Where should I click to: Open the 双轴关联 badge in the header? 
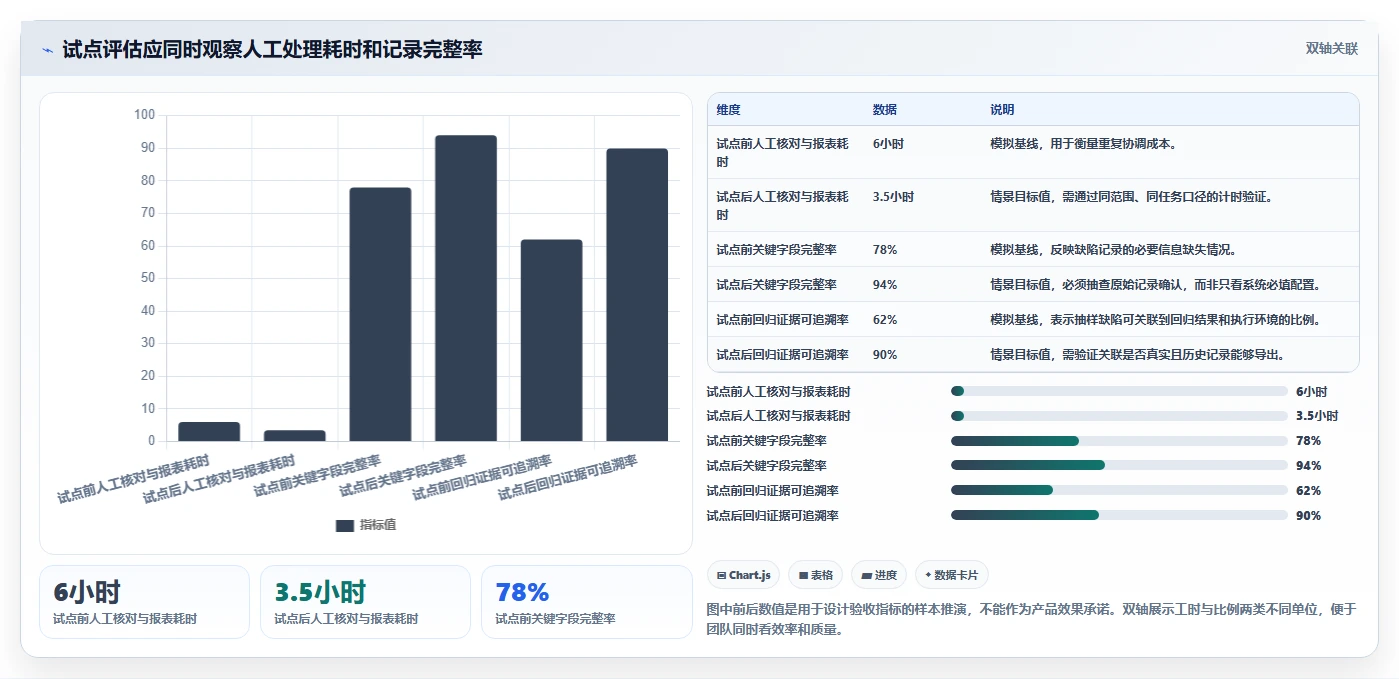pos(1331,48)
